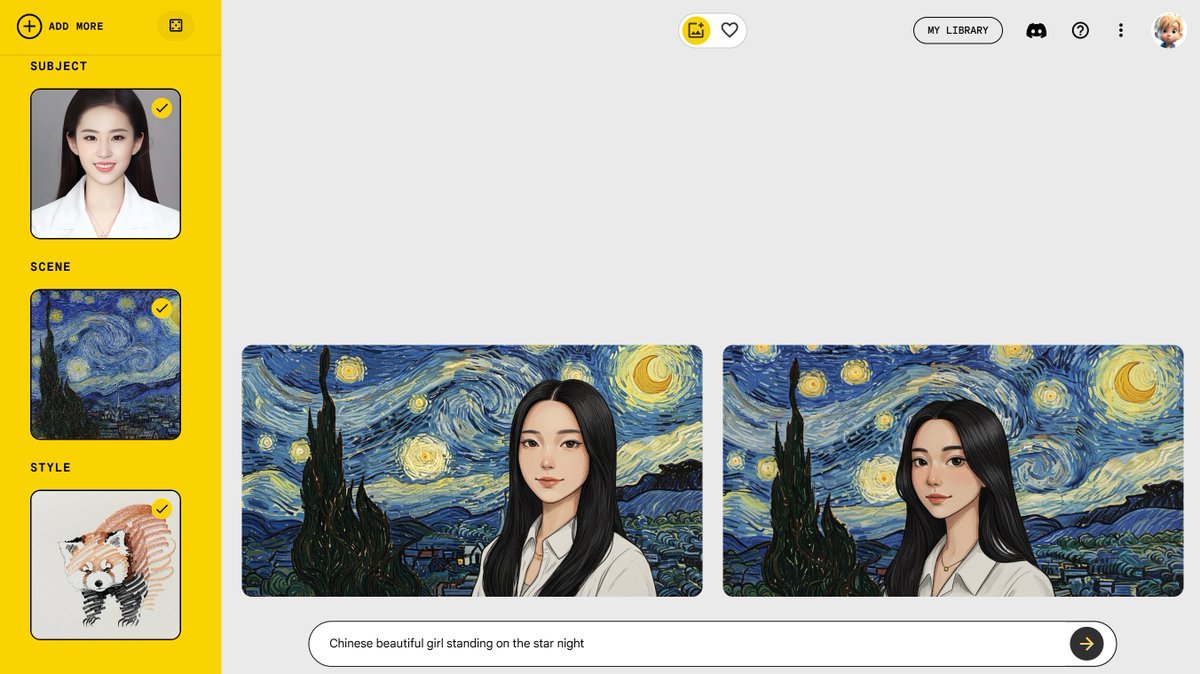
Task: Open the Discord link icon
Action: pyautogui.click(x=1037, y=30)
